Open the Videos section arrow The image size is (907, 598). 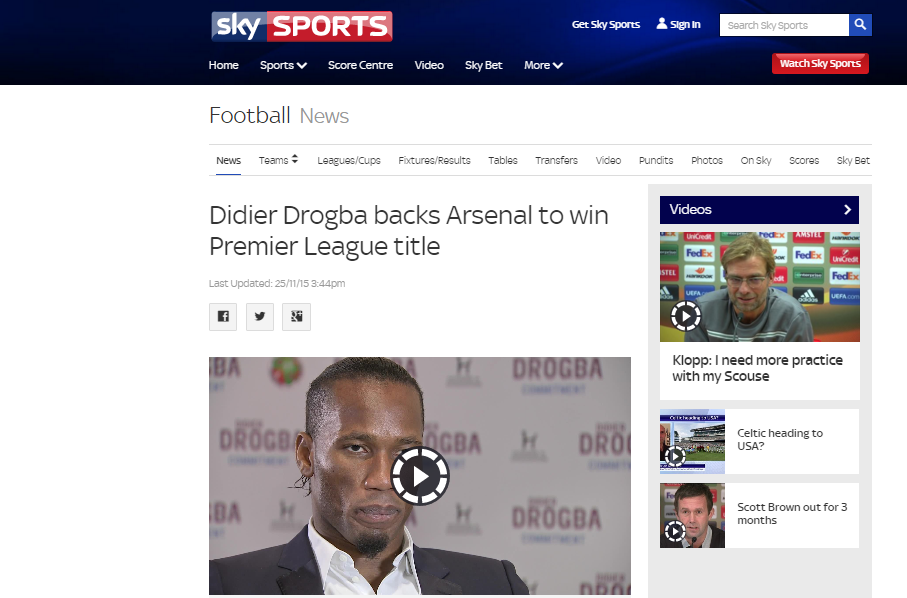click(x=847, y=209)
